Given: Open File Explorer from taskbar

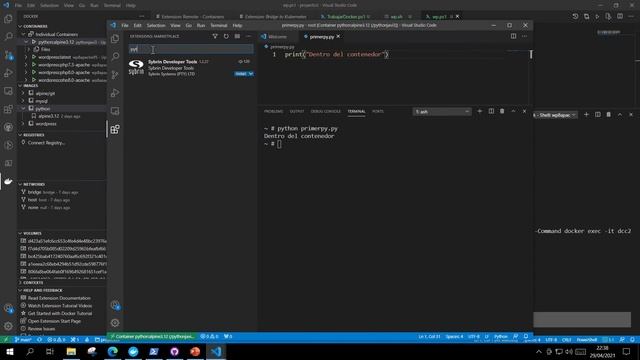Looking at the screenshot, I should pos(71,351).
